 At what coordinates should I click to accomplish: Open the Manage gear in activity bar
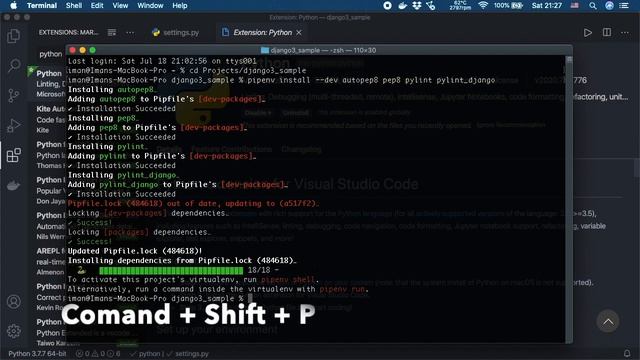[x=13, y=331]
